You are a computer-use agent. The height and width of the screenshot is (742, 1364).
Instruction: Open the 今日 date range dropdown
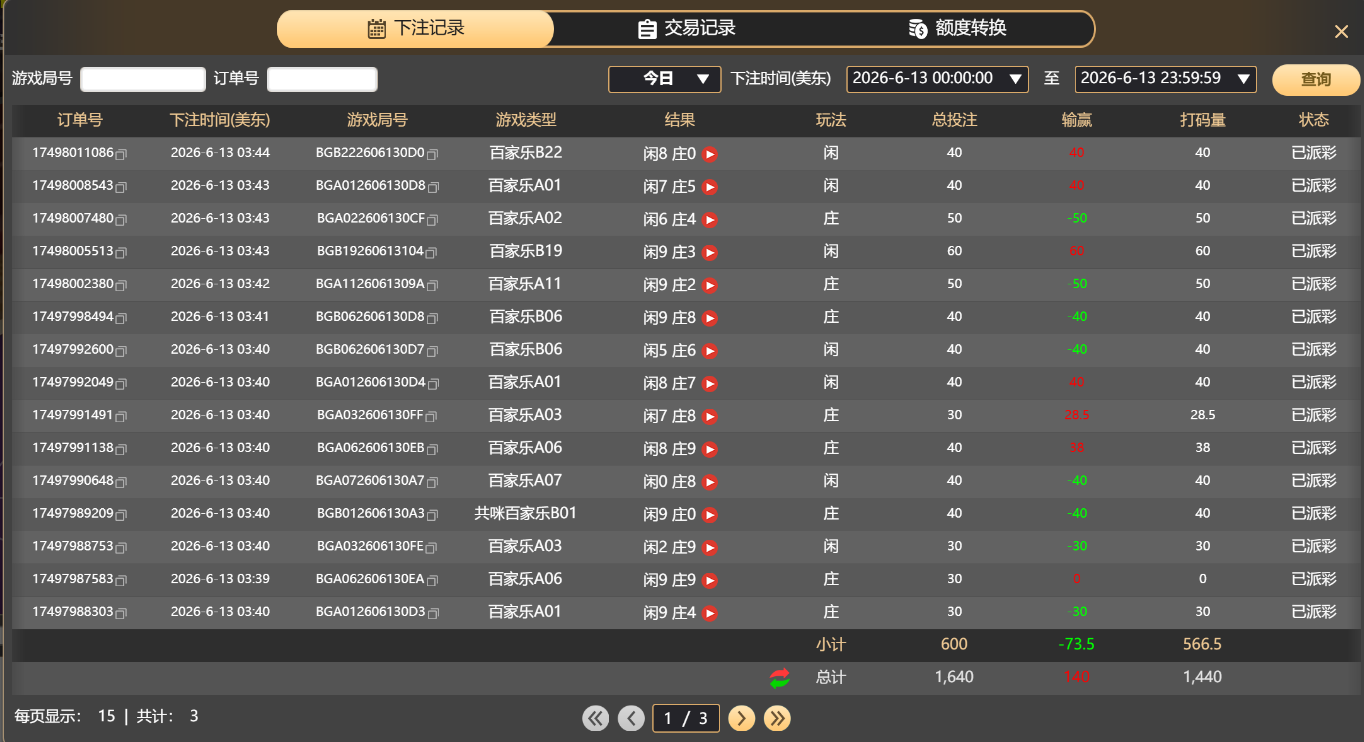click(x=665, y=79)
